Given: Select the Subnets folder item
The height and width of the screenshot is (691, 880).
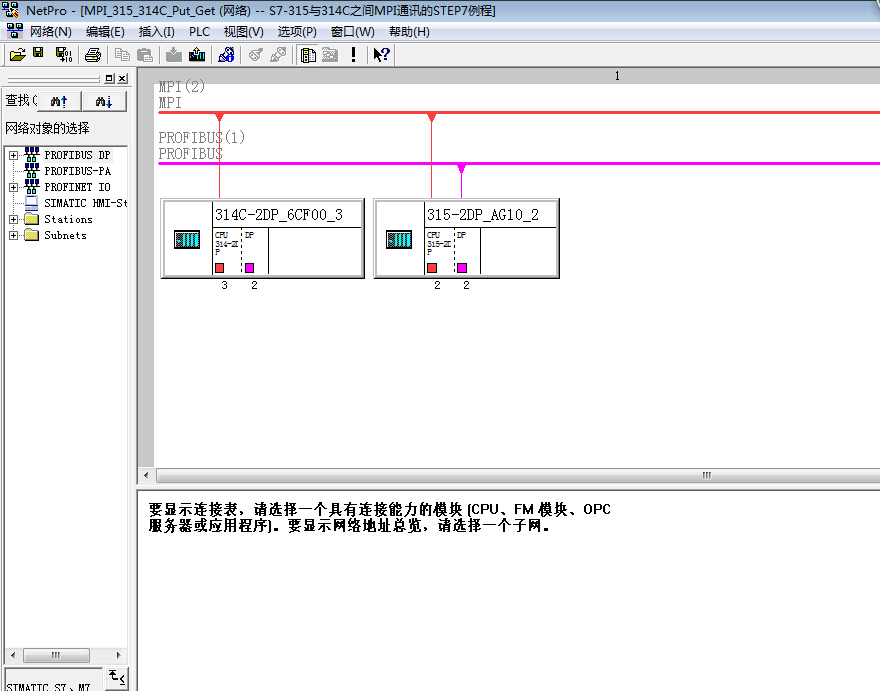Looking at the screenshot, I should [66, 235].
